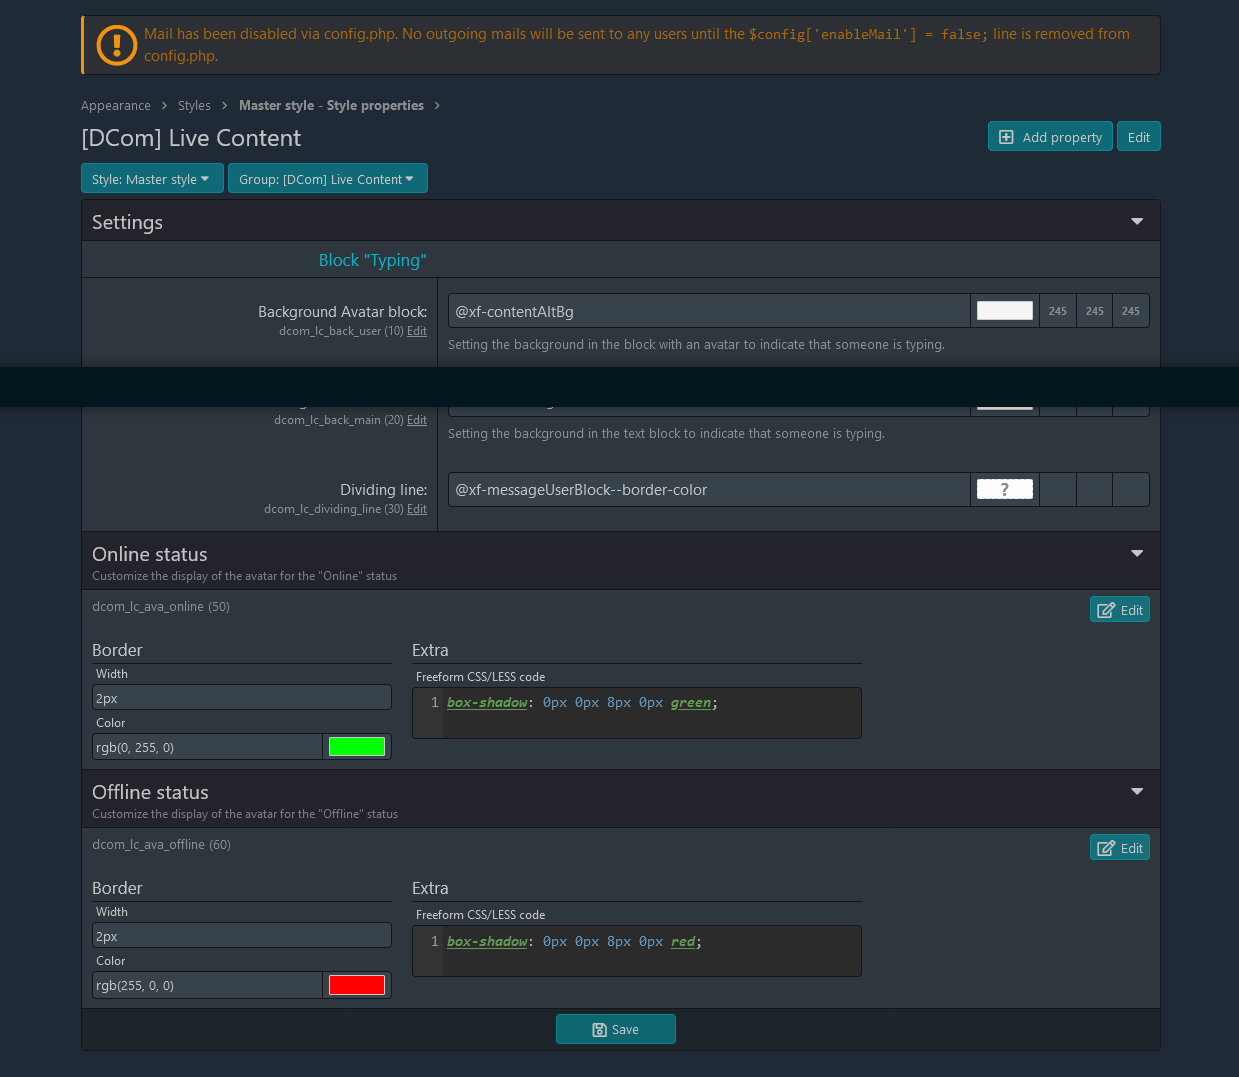Navigate to Appearance in the breadcrumb
1239x1077 pixels.
[x=116, y=105]
